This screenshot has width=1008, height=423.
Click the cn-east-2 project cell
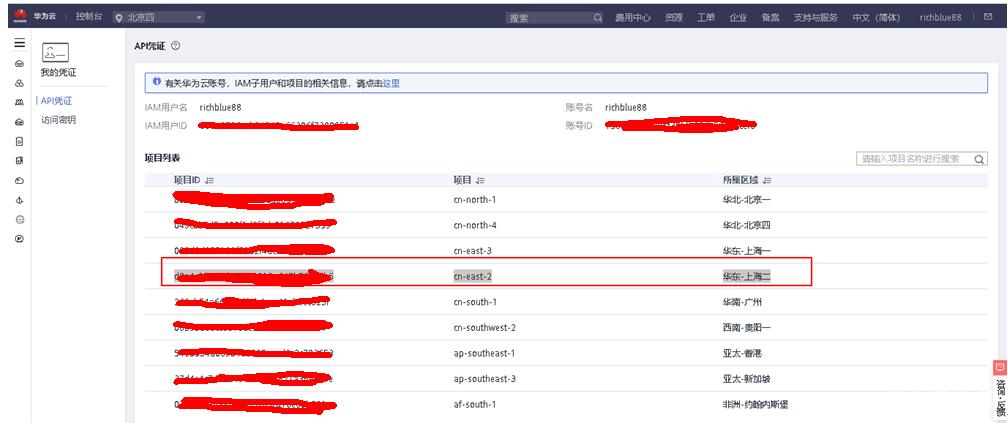click(x=472, y=276)
